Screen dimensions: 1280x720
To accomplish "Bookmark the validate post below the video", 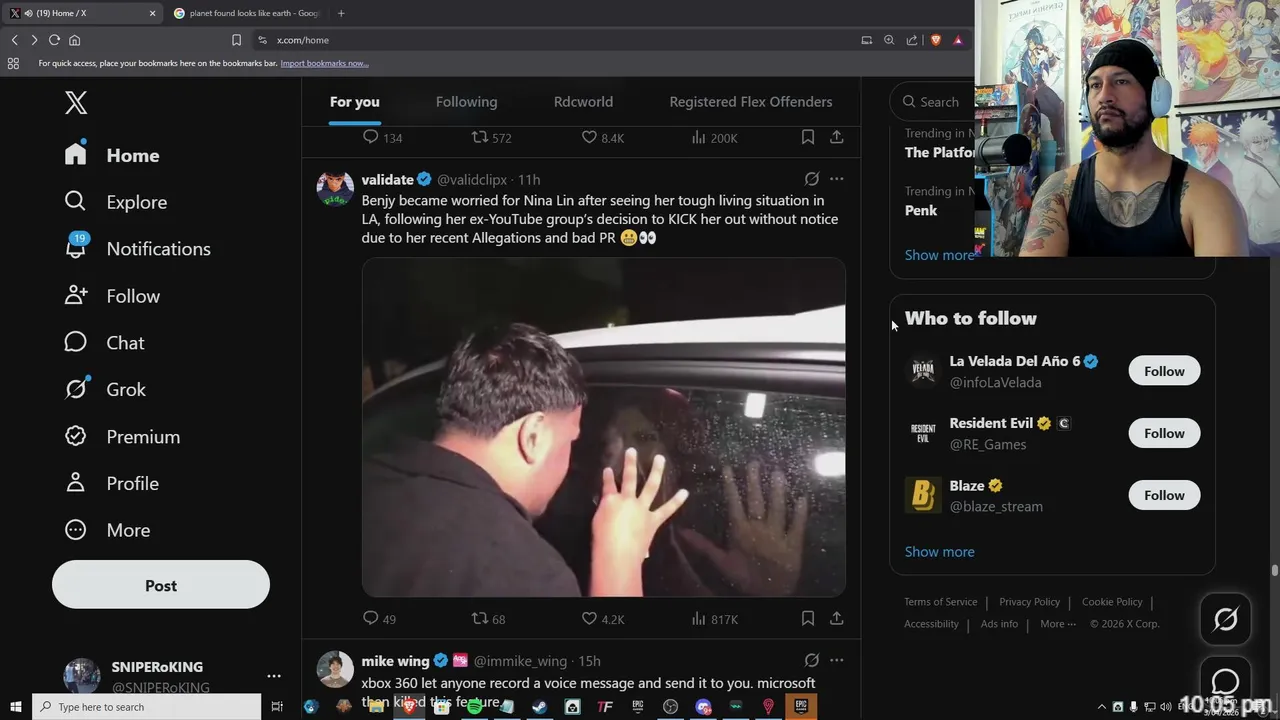I will tap(807, 619).
